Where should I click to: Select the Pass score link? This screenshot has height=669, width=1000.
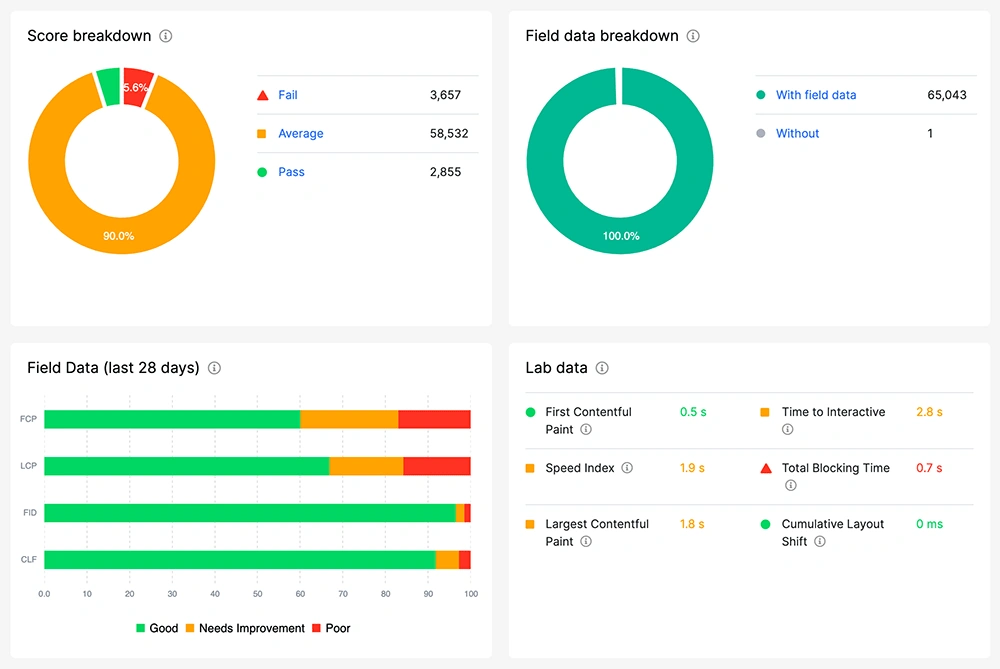291,172
